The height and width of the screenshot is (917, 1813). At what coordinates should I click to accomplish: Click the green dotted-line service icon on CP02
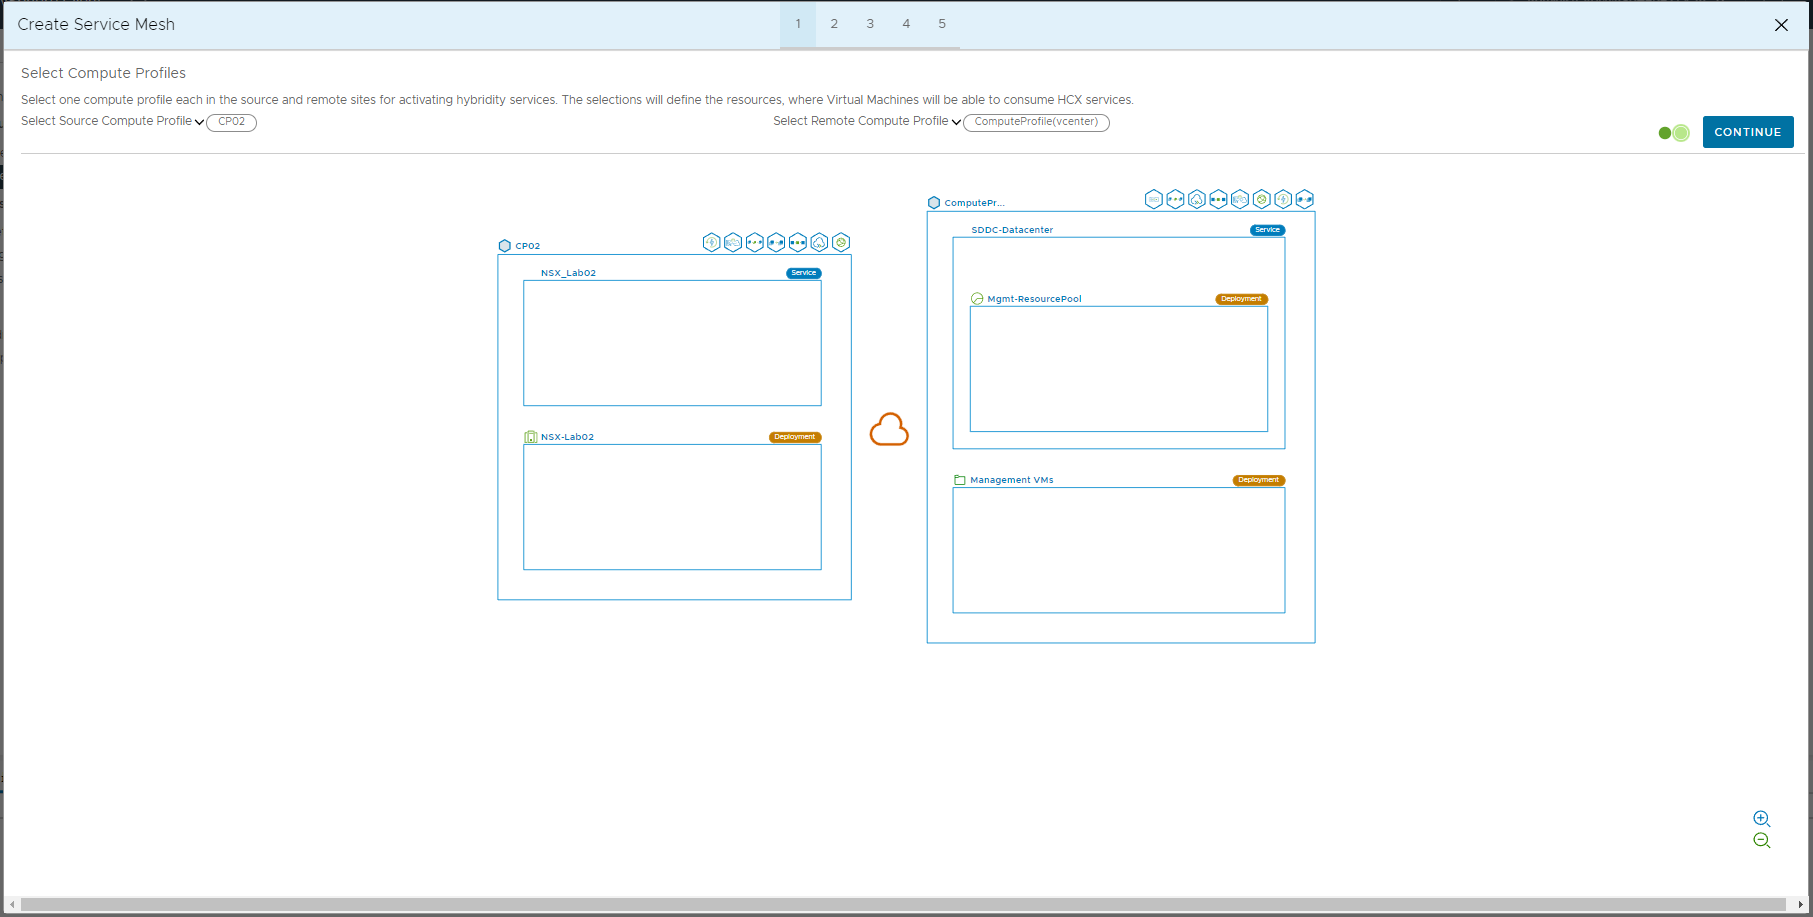coord(755,242)
